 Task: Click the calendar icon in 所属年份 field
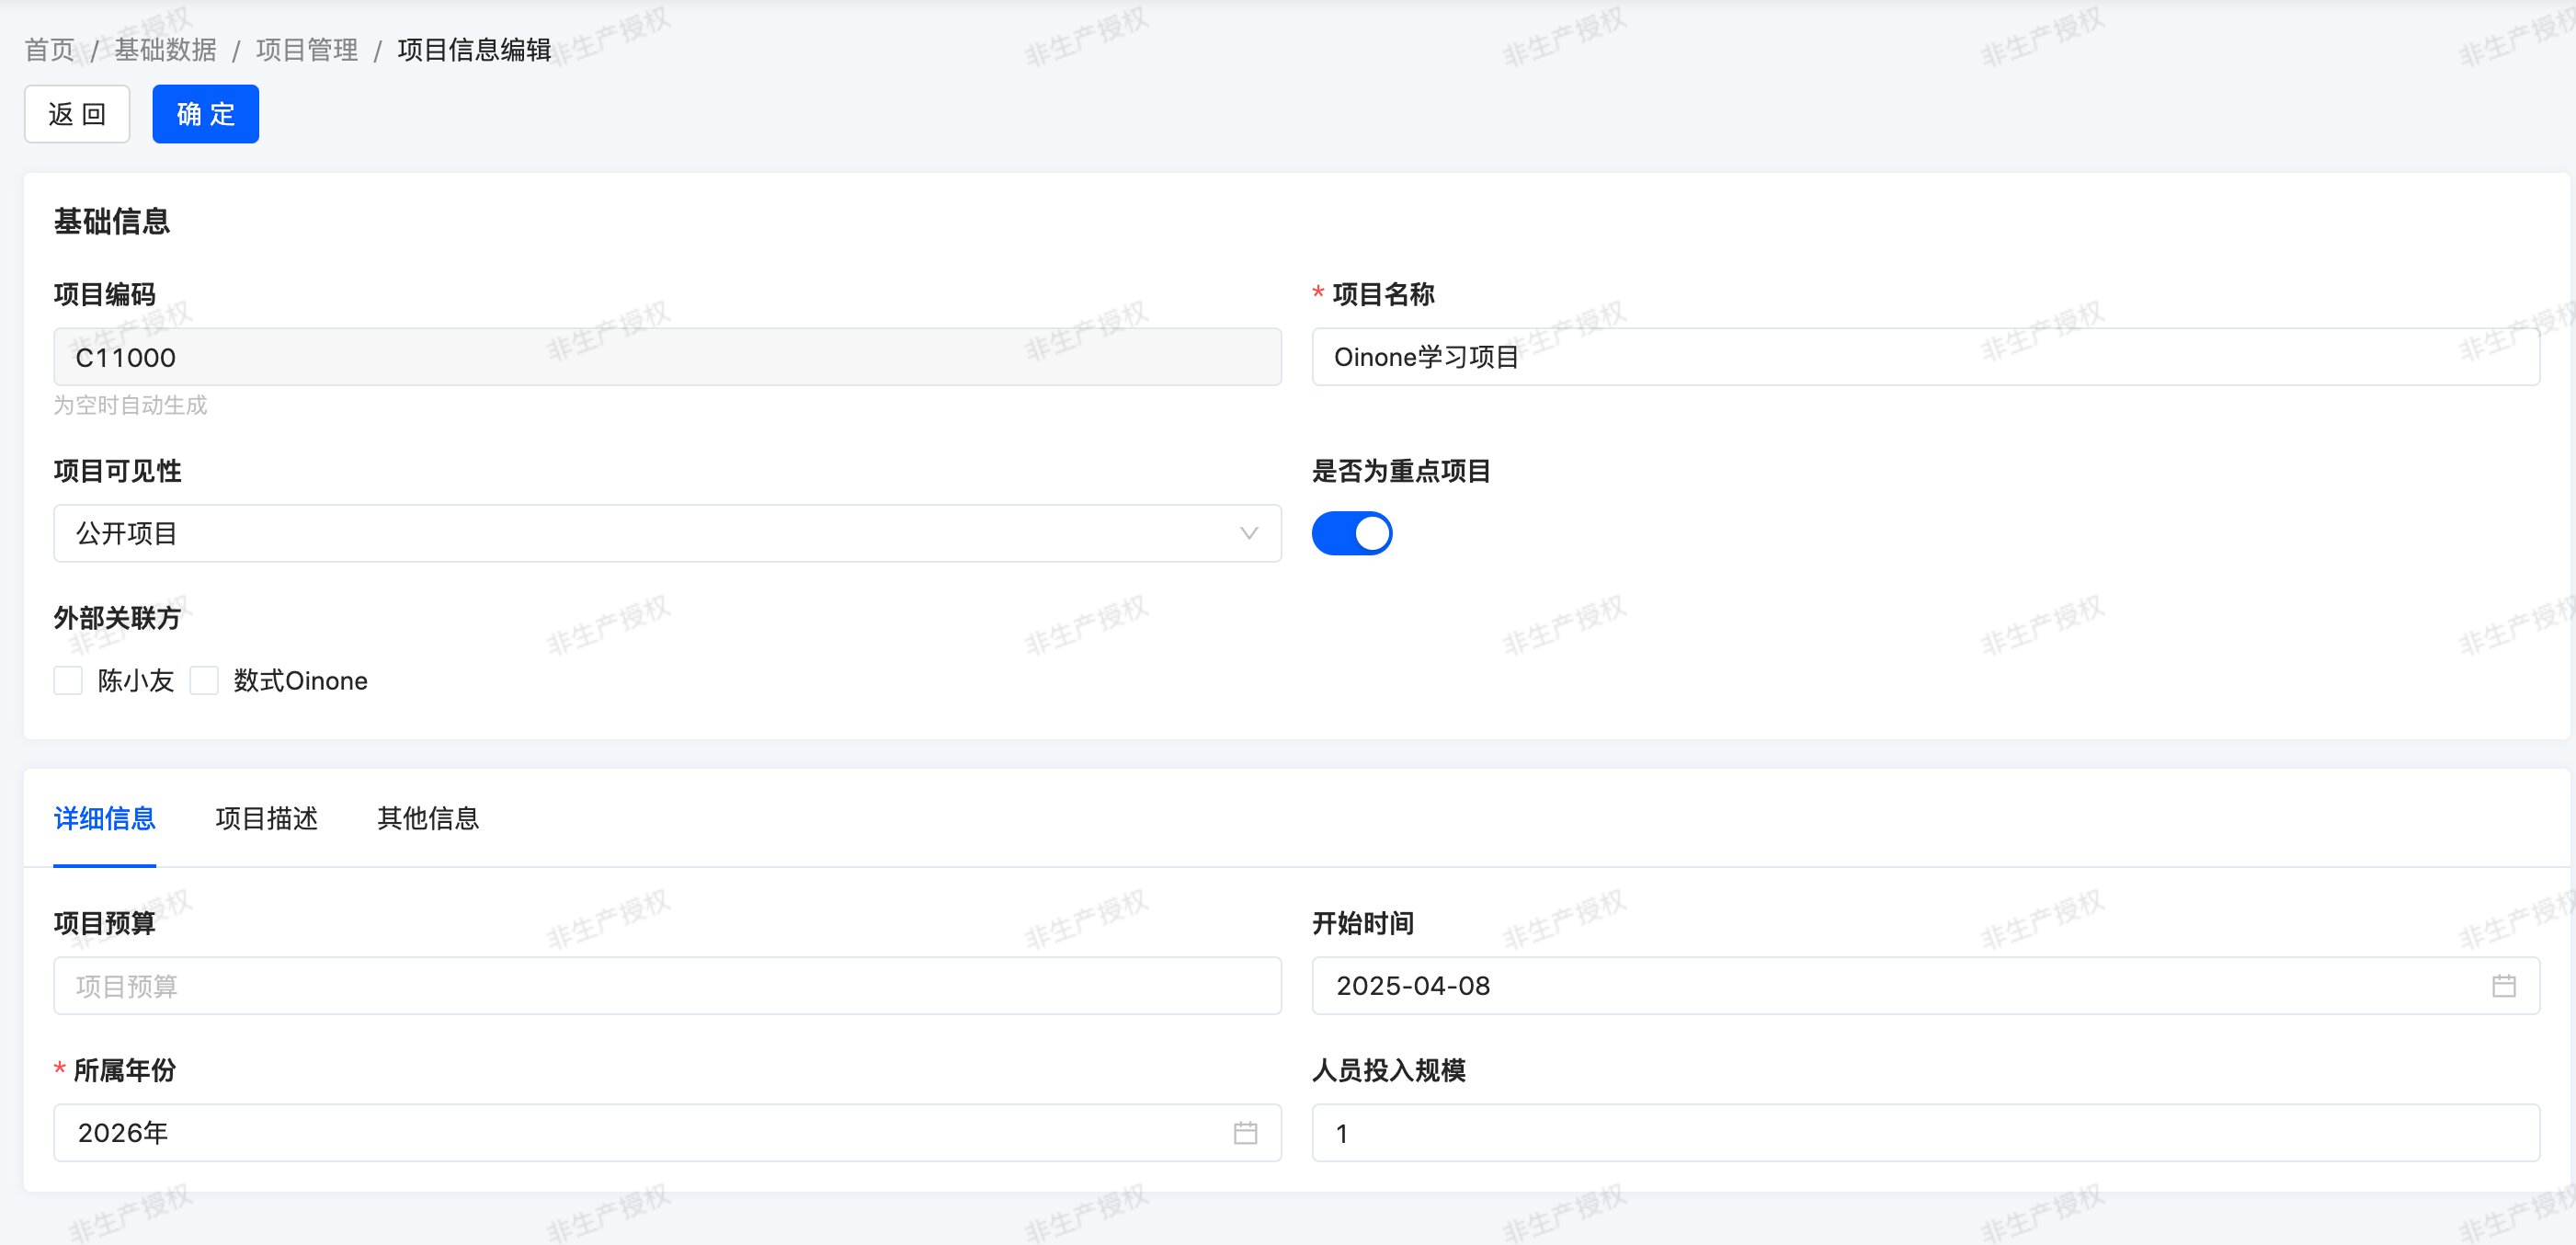1245,1133
